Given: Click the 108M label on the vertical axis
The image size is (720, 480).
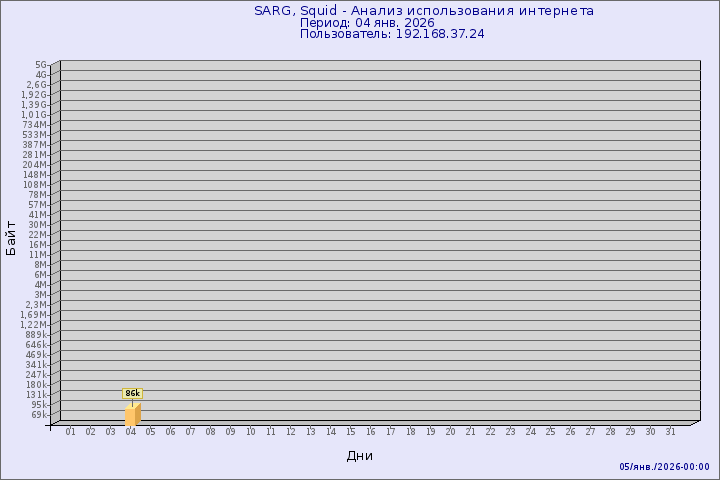Looking at the screenshot, I should point(36,184).
